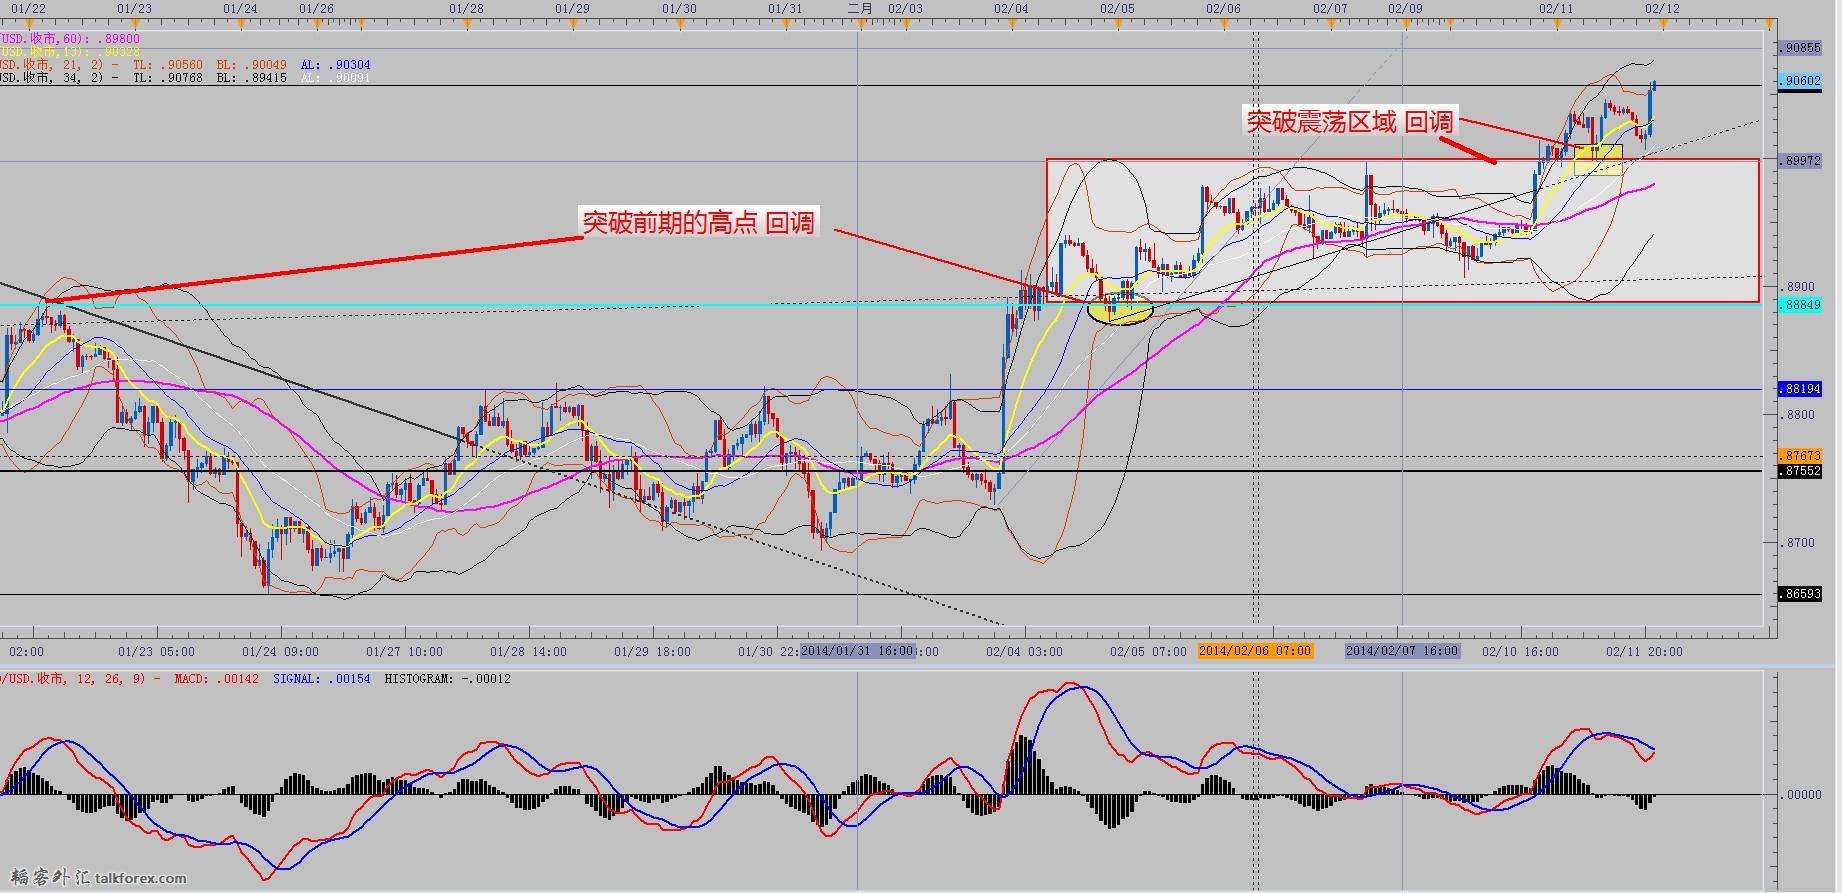
Task: Select the black .87552 price tag
Action: pyautogui.click(x=1801, y=471)
